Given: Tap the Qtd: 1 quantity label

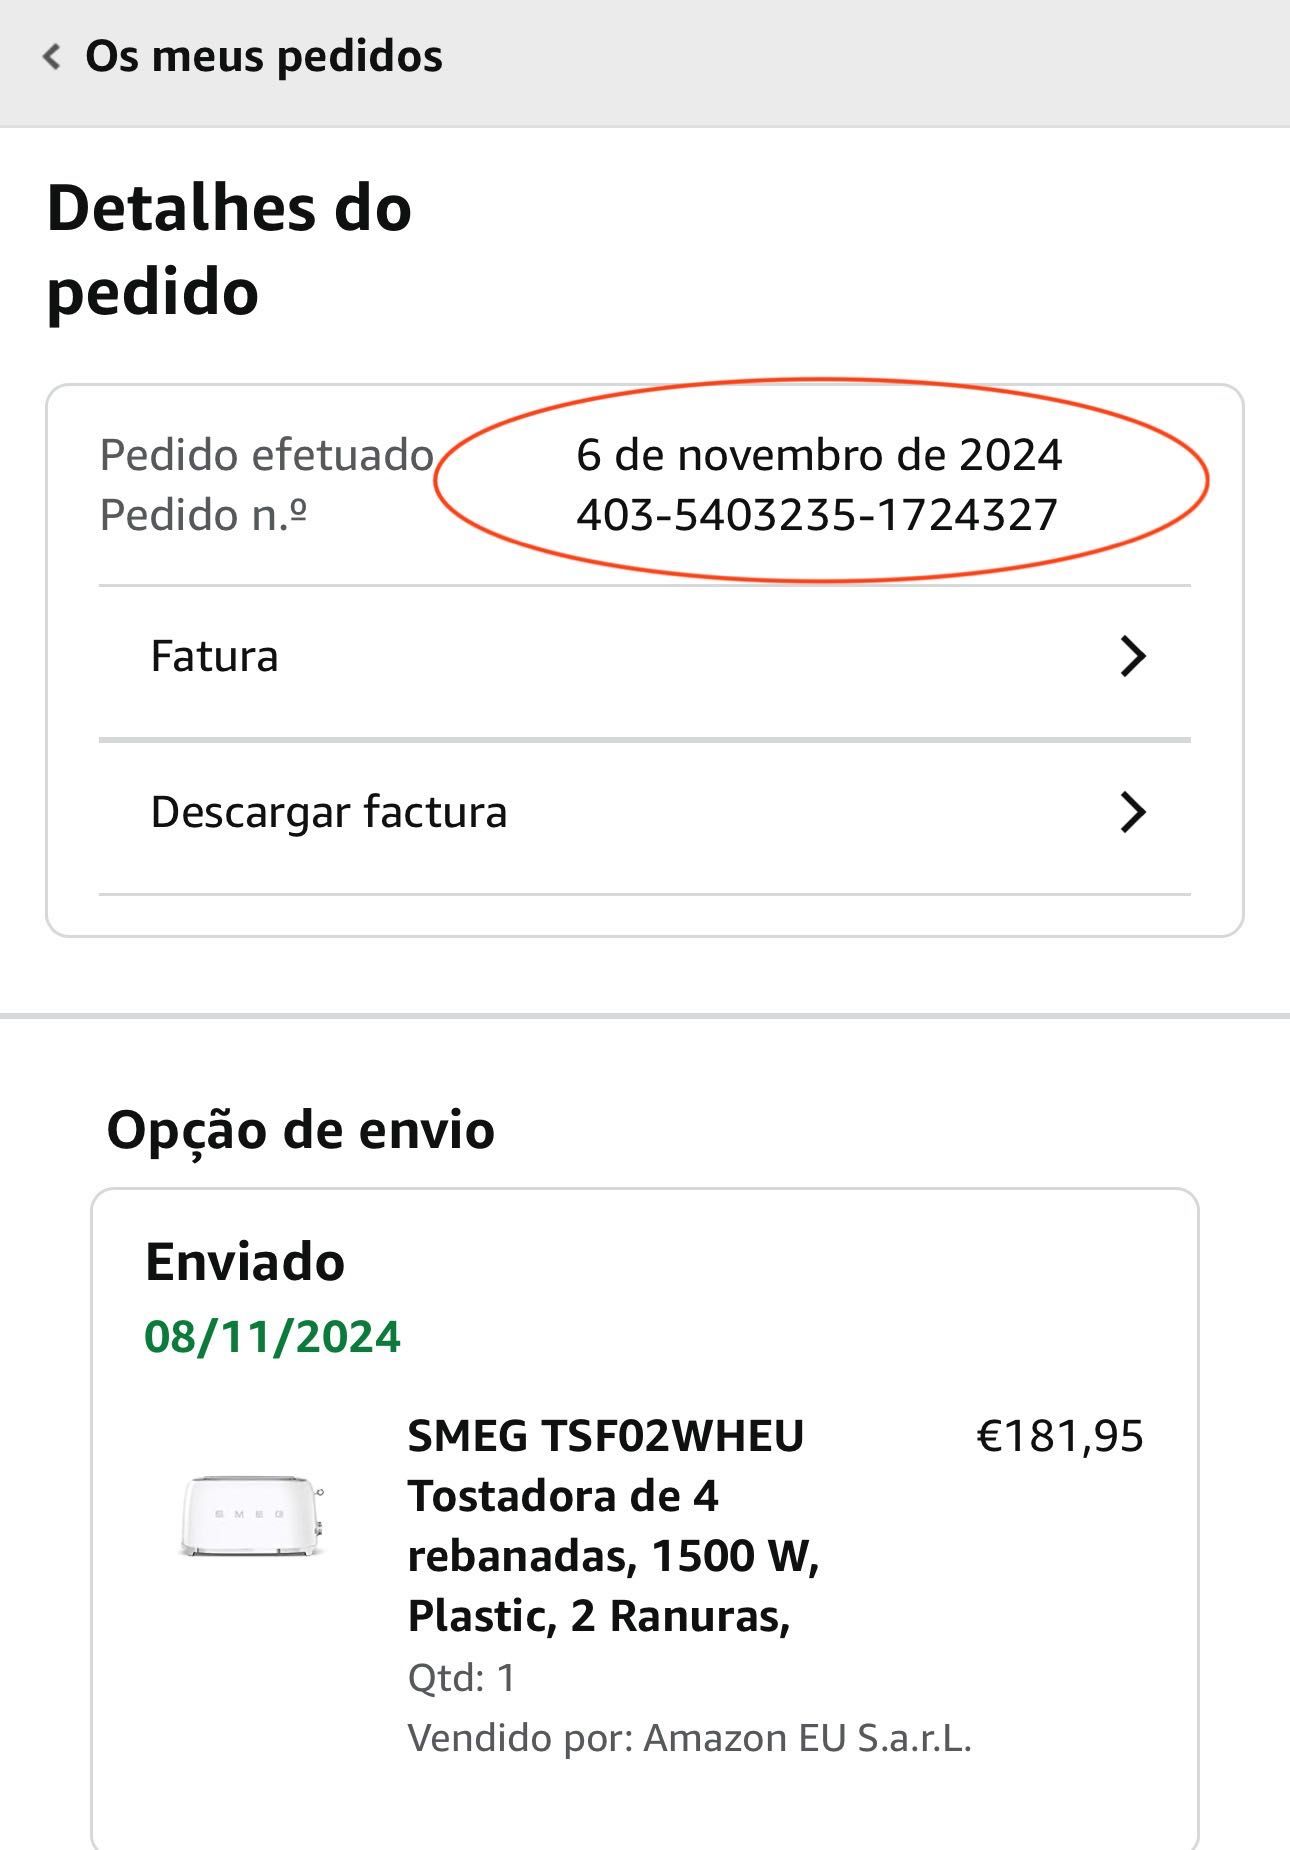Looking at the screenshot, I should pyautogui.click(x=462, y=1678).
